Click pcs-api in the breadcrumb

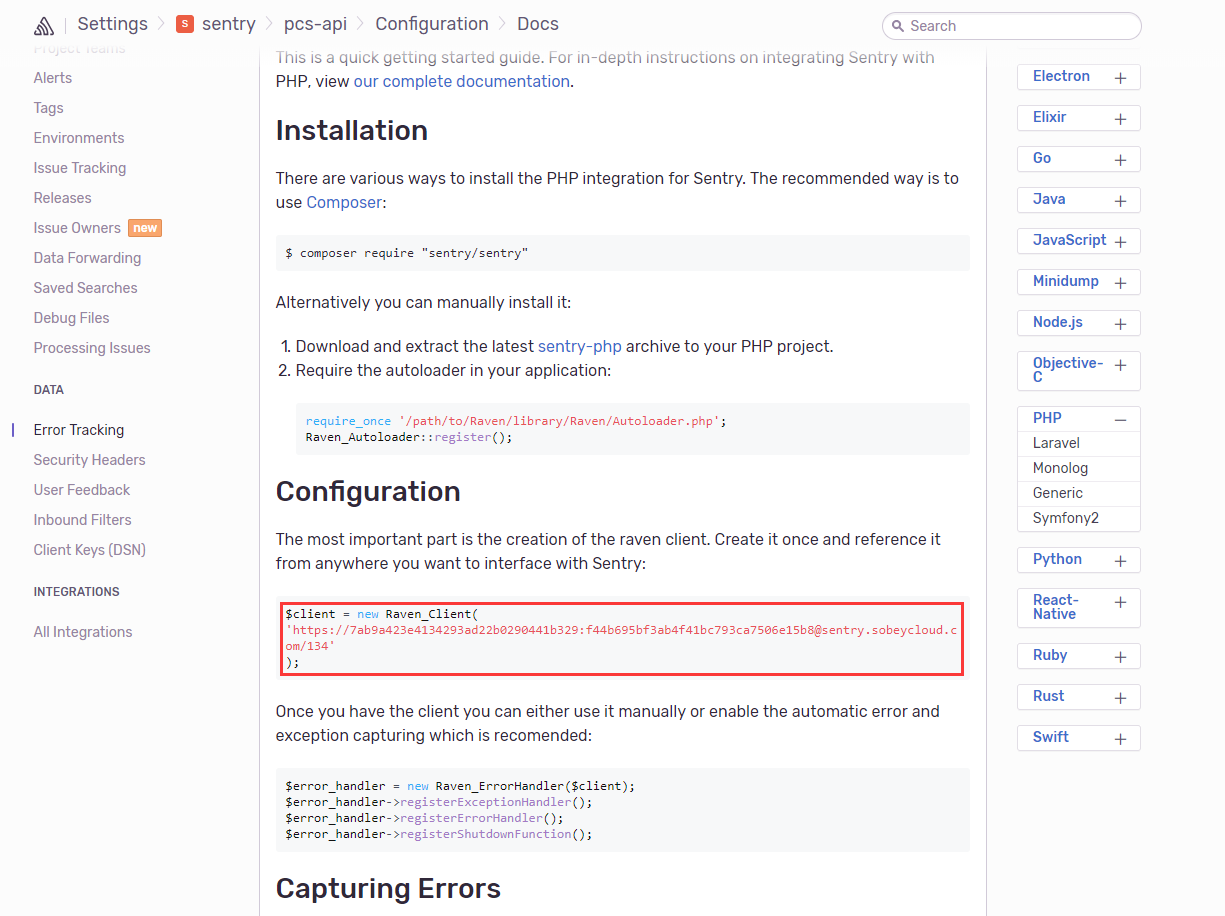pos(315,24)
